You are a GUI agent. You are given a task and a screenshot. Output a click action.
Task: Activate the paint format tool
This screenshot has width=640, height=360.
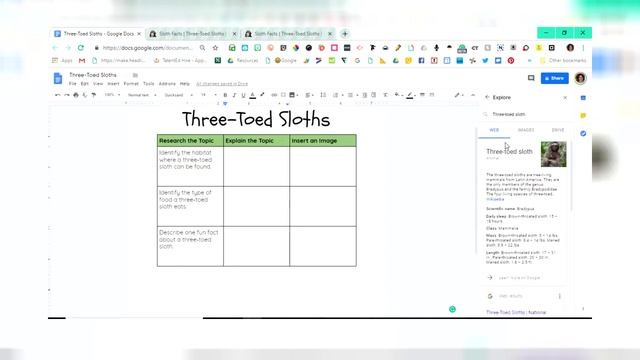[x=93, y=95]
